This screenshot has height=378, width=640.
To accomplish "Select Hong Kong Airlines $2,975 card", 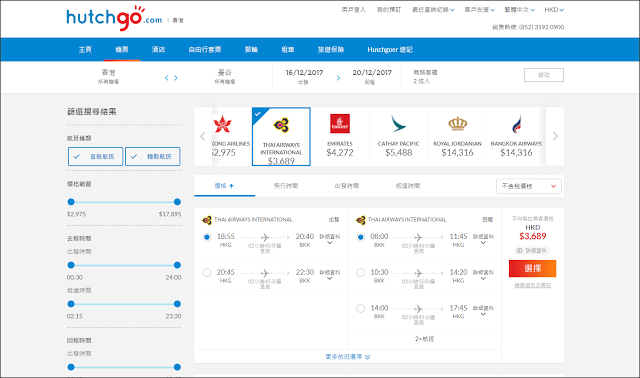I will click(231, 136).
